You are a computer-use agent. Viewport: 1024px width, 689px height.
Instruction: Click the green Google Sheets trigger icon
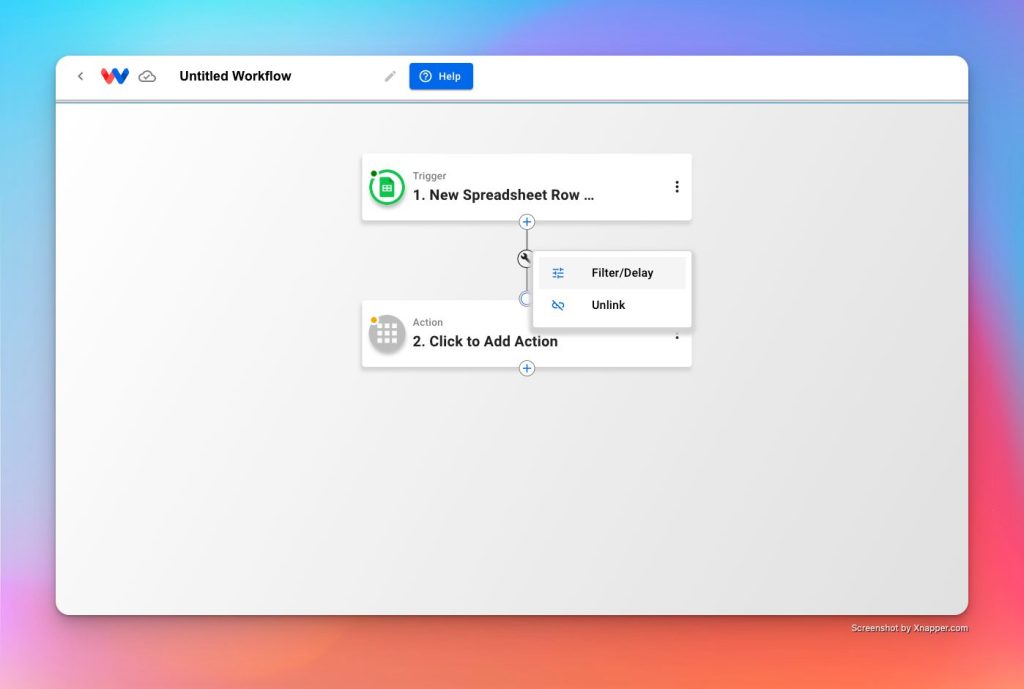tap(387, 187)
